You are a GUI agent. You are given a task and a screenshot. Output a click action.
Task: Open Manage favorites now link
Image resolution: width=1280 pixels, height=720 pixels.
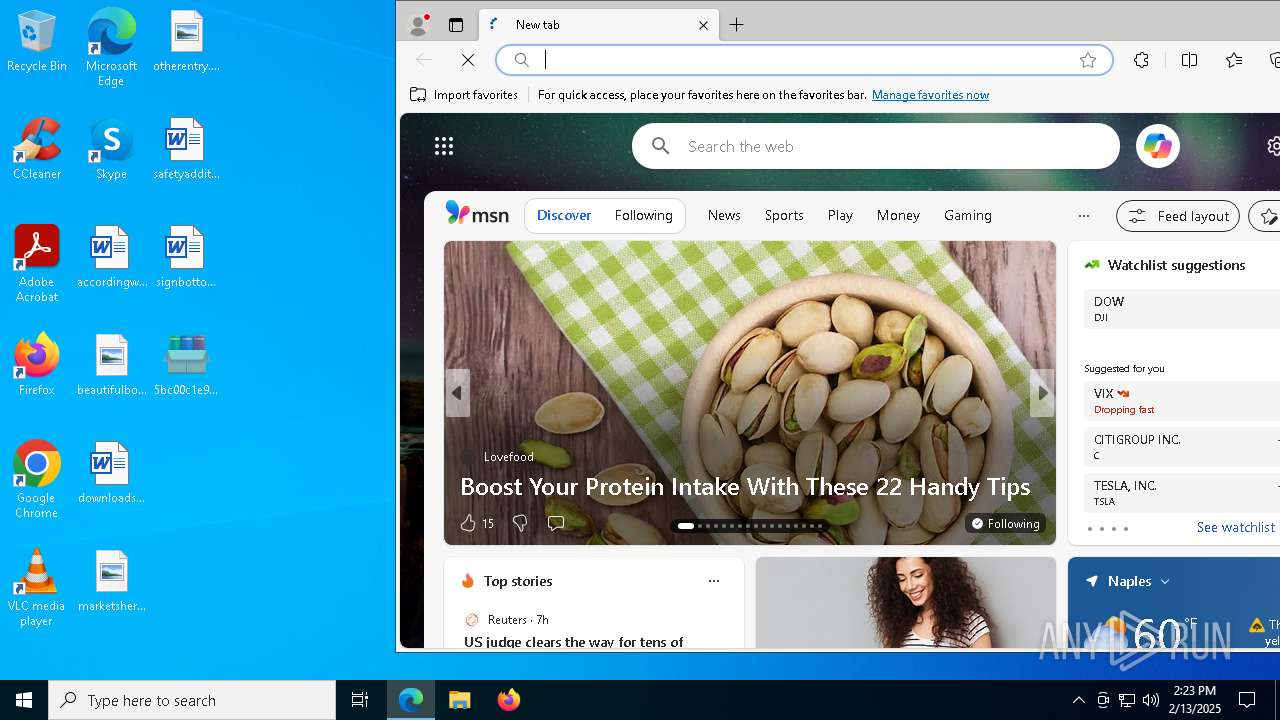930,95
